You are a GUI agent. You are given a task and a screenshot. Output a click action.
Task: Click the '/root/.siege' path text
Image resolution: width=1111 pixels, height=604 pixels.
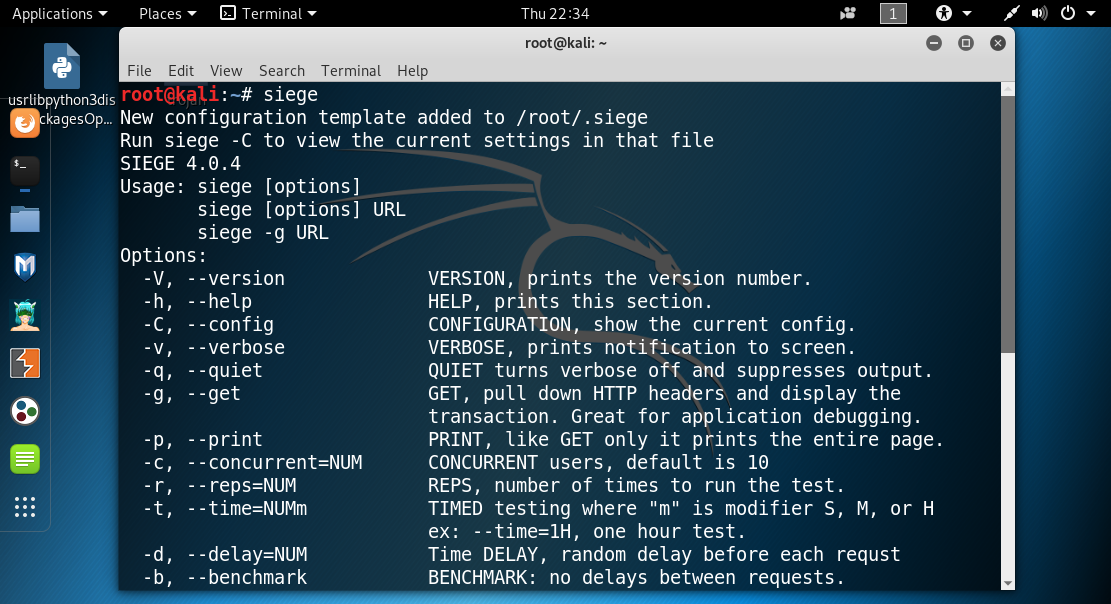[582, 118]
